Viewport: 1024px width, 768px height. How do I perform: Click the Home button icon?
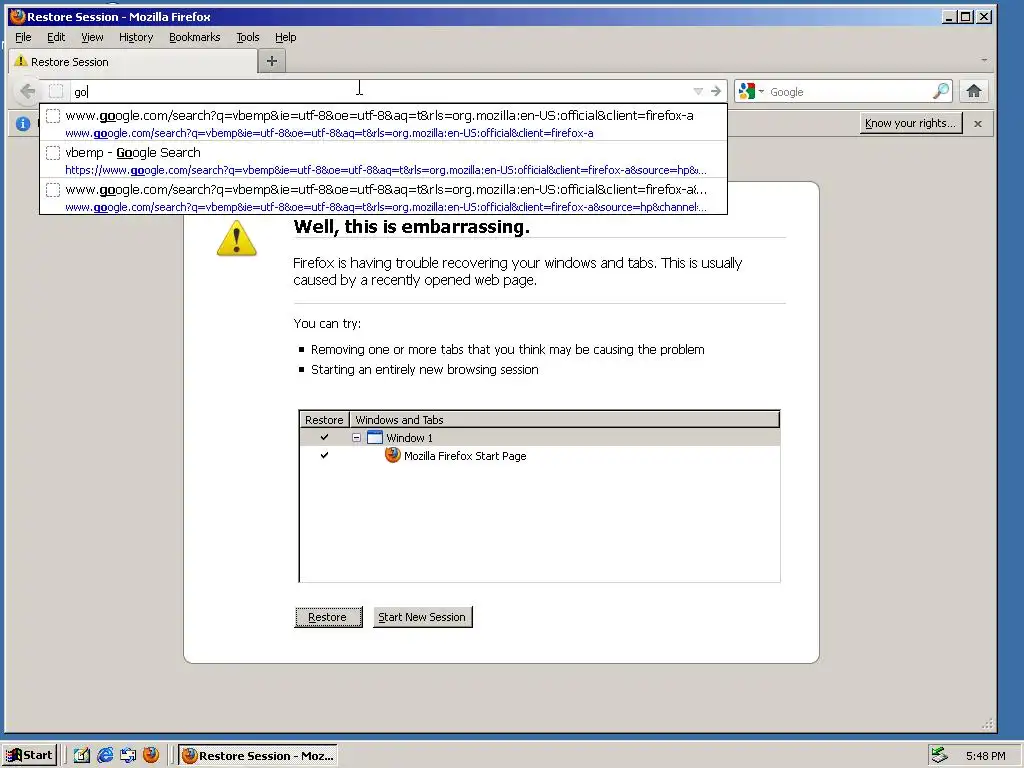coord(974,91)
